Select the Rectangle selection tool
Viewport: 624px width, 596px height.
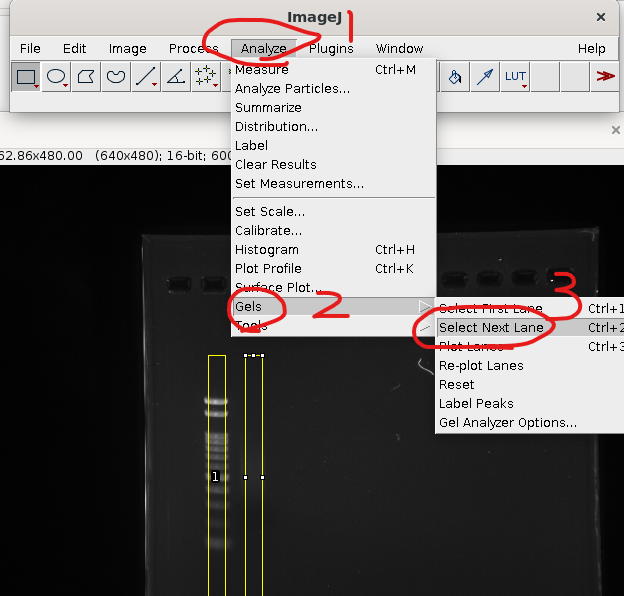[26, 76]
